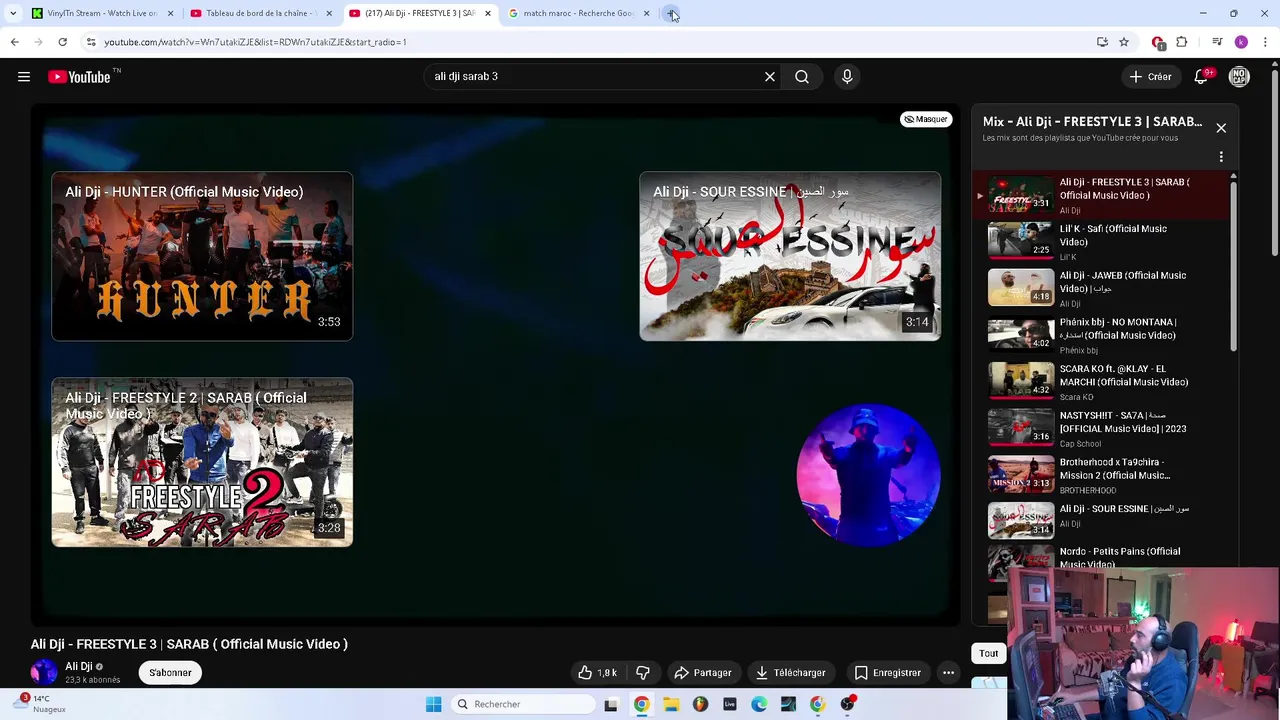Start voice search with microphone icon
This screenshot has width=1280, height=720.
pyautogui.click(x=847, y=77)
